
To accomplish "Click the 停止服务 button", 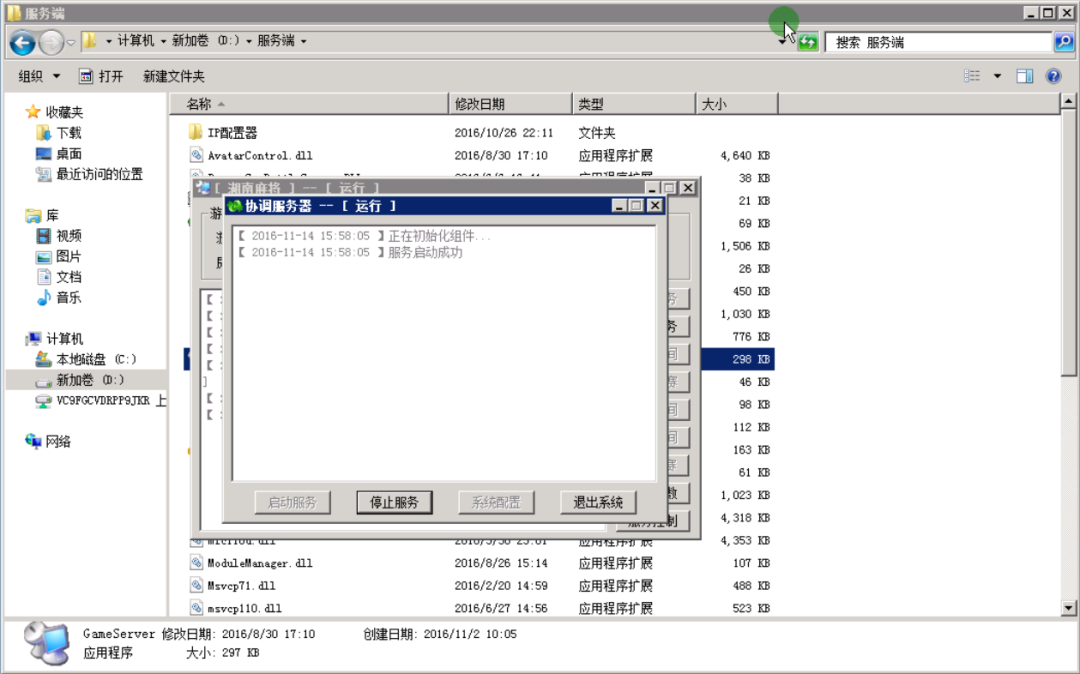I will coord(394,502).
